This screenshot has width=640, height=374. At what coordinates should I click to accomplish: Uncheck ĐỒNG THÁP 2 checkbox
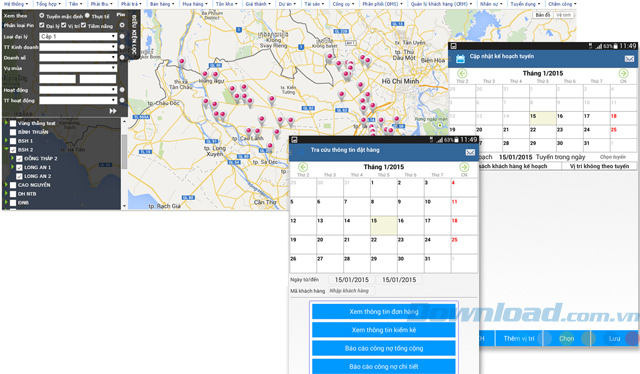point(19,158)
